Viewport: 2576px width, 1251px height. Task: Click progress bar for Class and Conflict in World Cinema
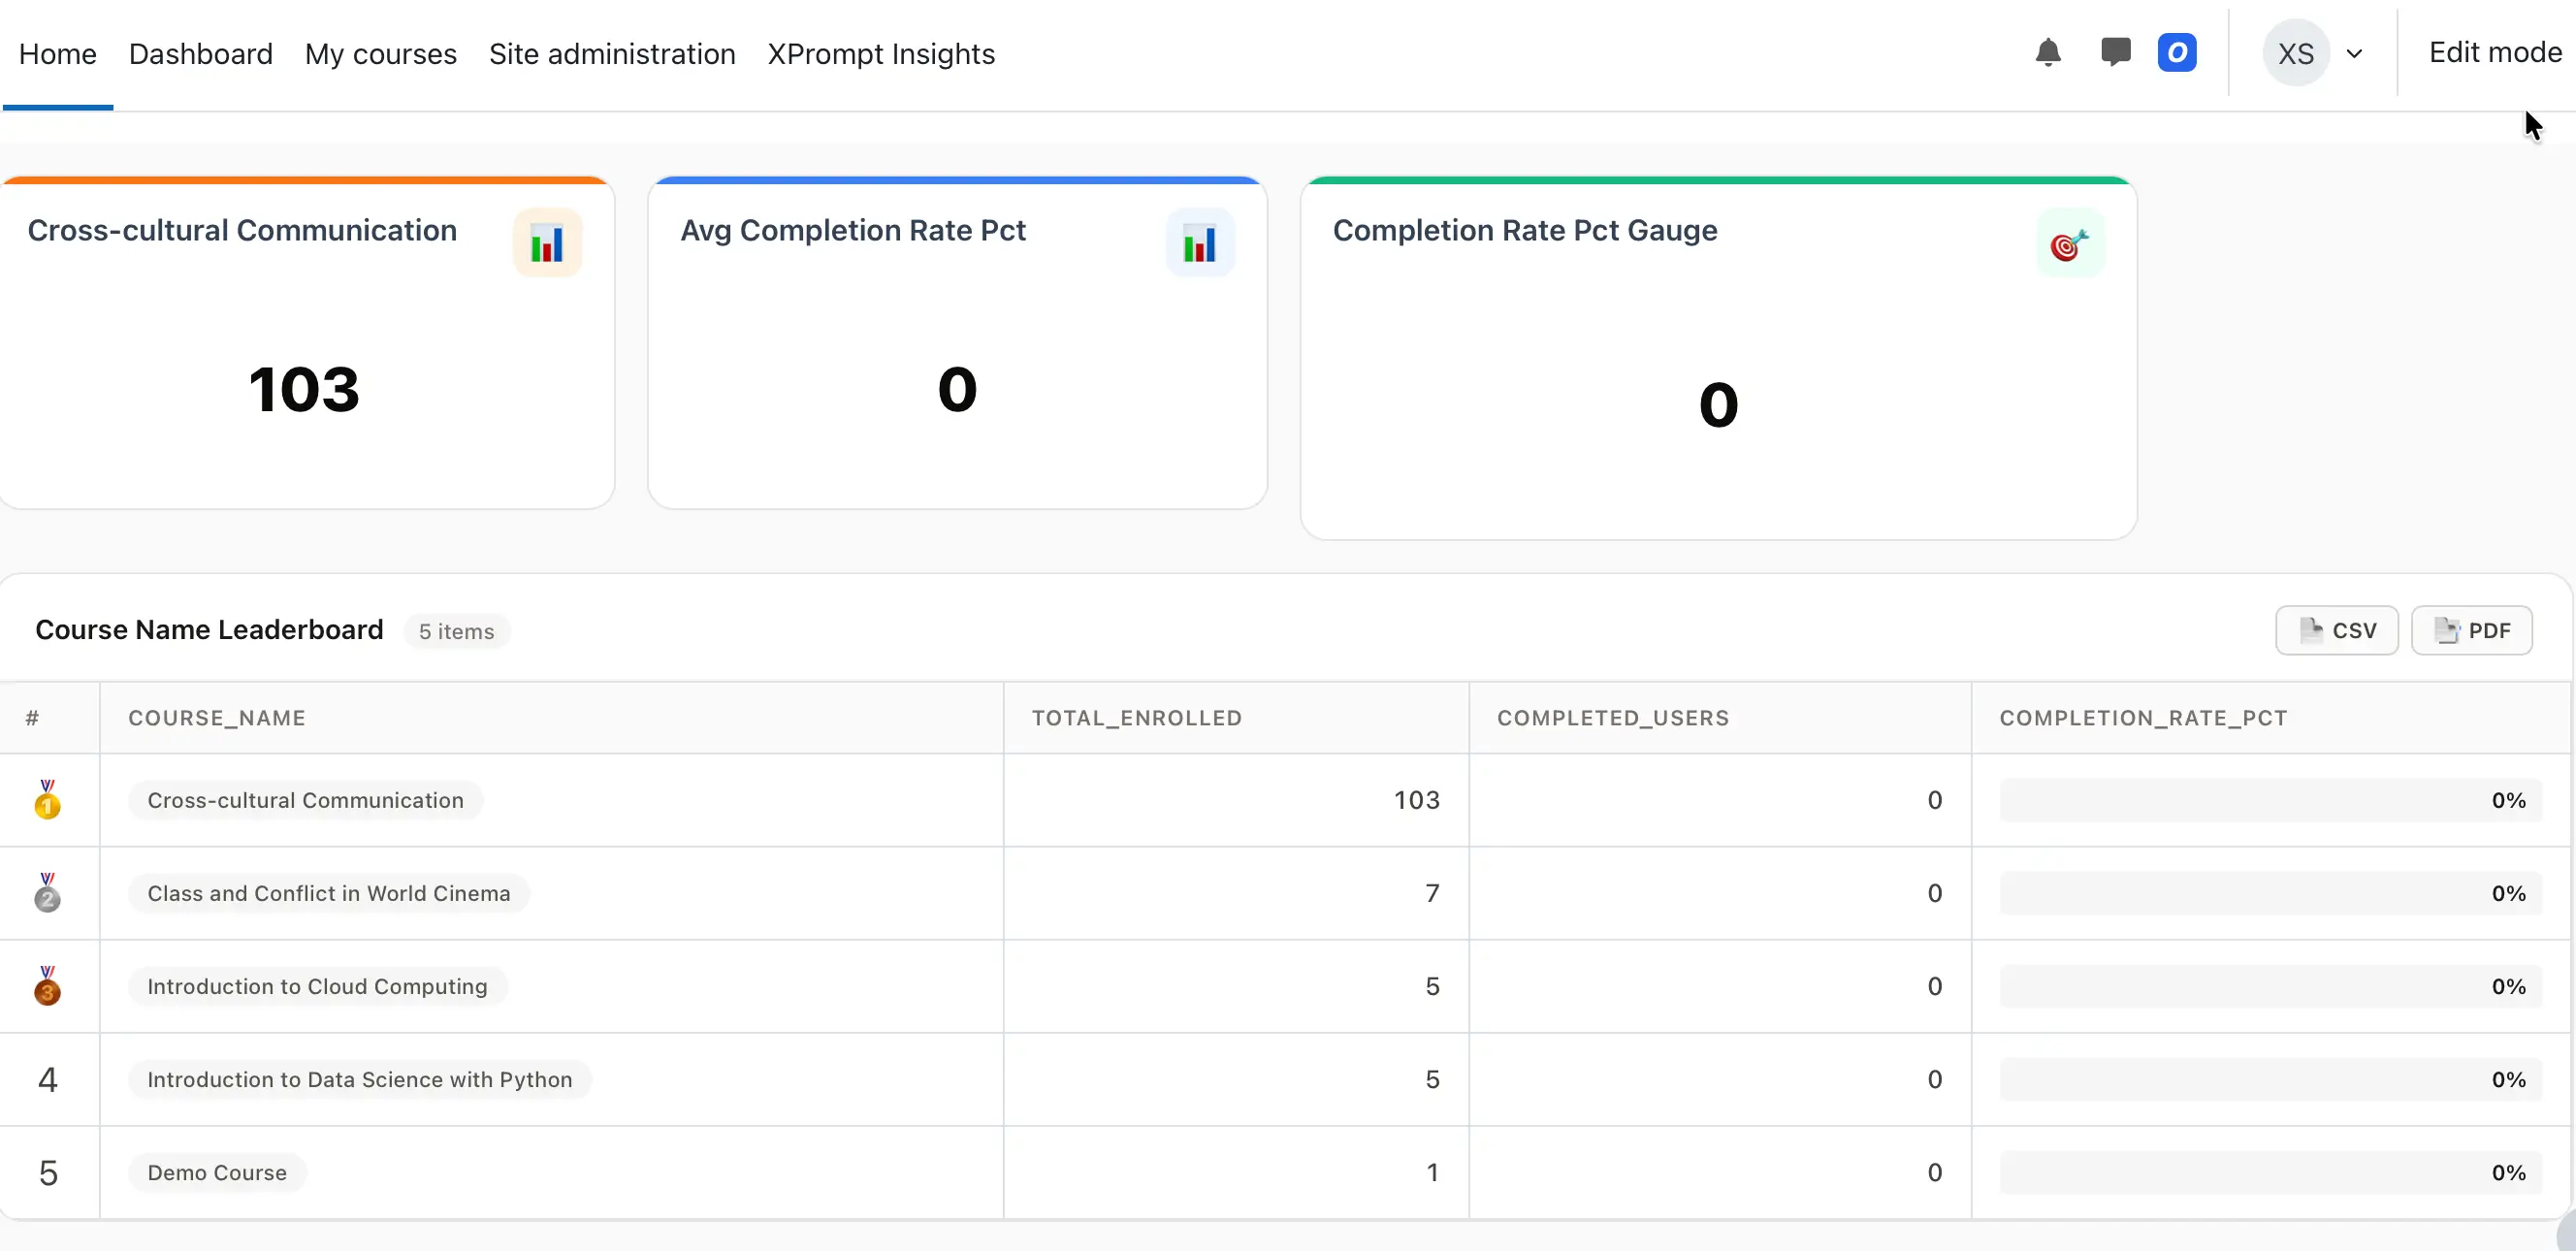[x=2270, y=893]
